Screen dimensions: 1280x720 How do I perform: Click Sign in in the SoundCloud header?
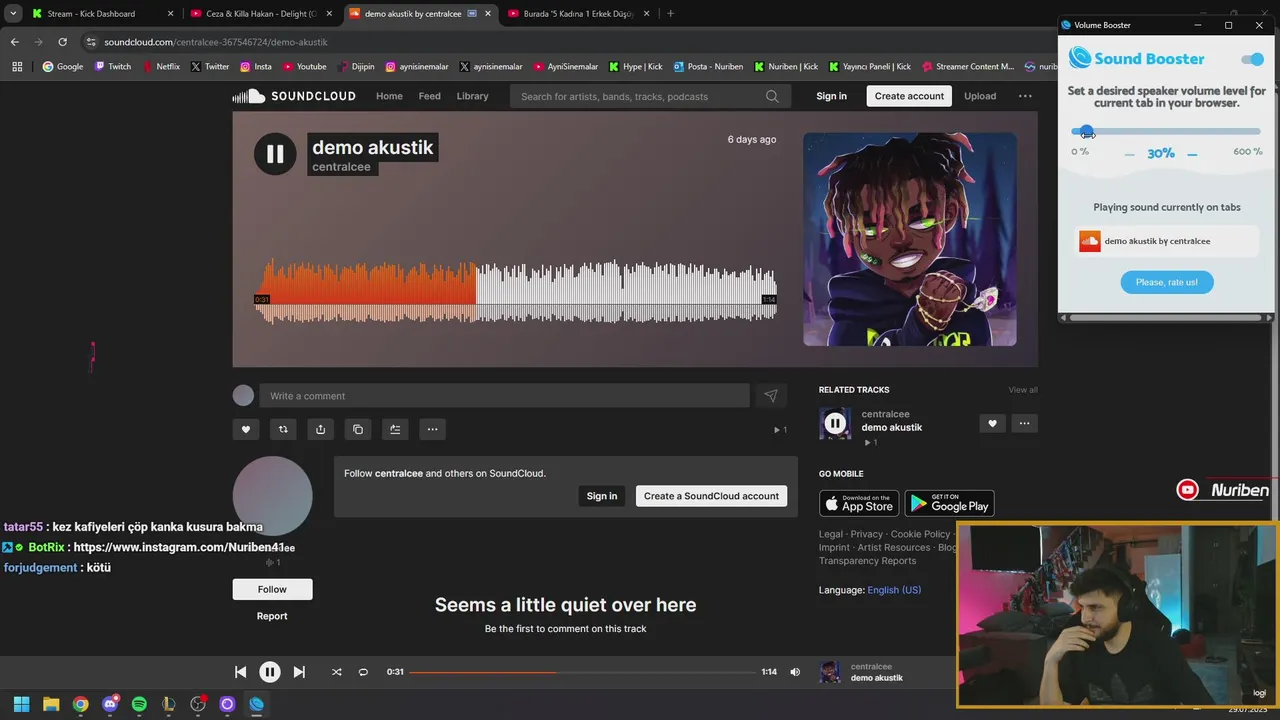(831, 96)
